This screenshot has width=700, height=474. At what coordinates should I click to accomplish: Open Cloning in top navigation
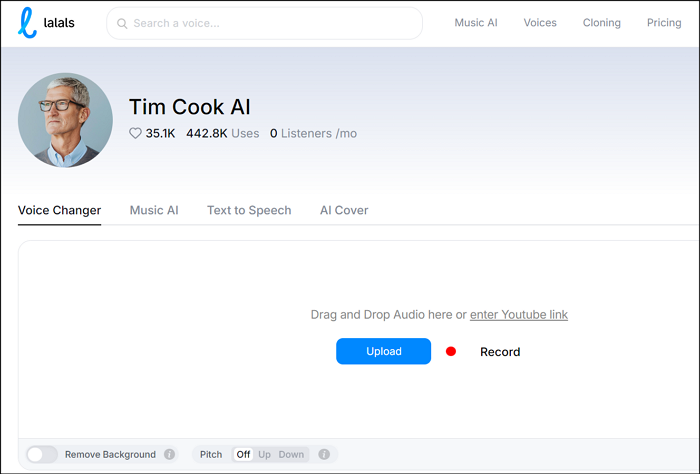click(x=602, y=23)
